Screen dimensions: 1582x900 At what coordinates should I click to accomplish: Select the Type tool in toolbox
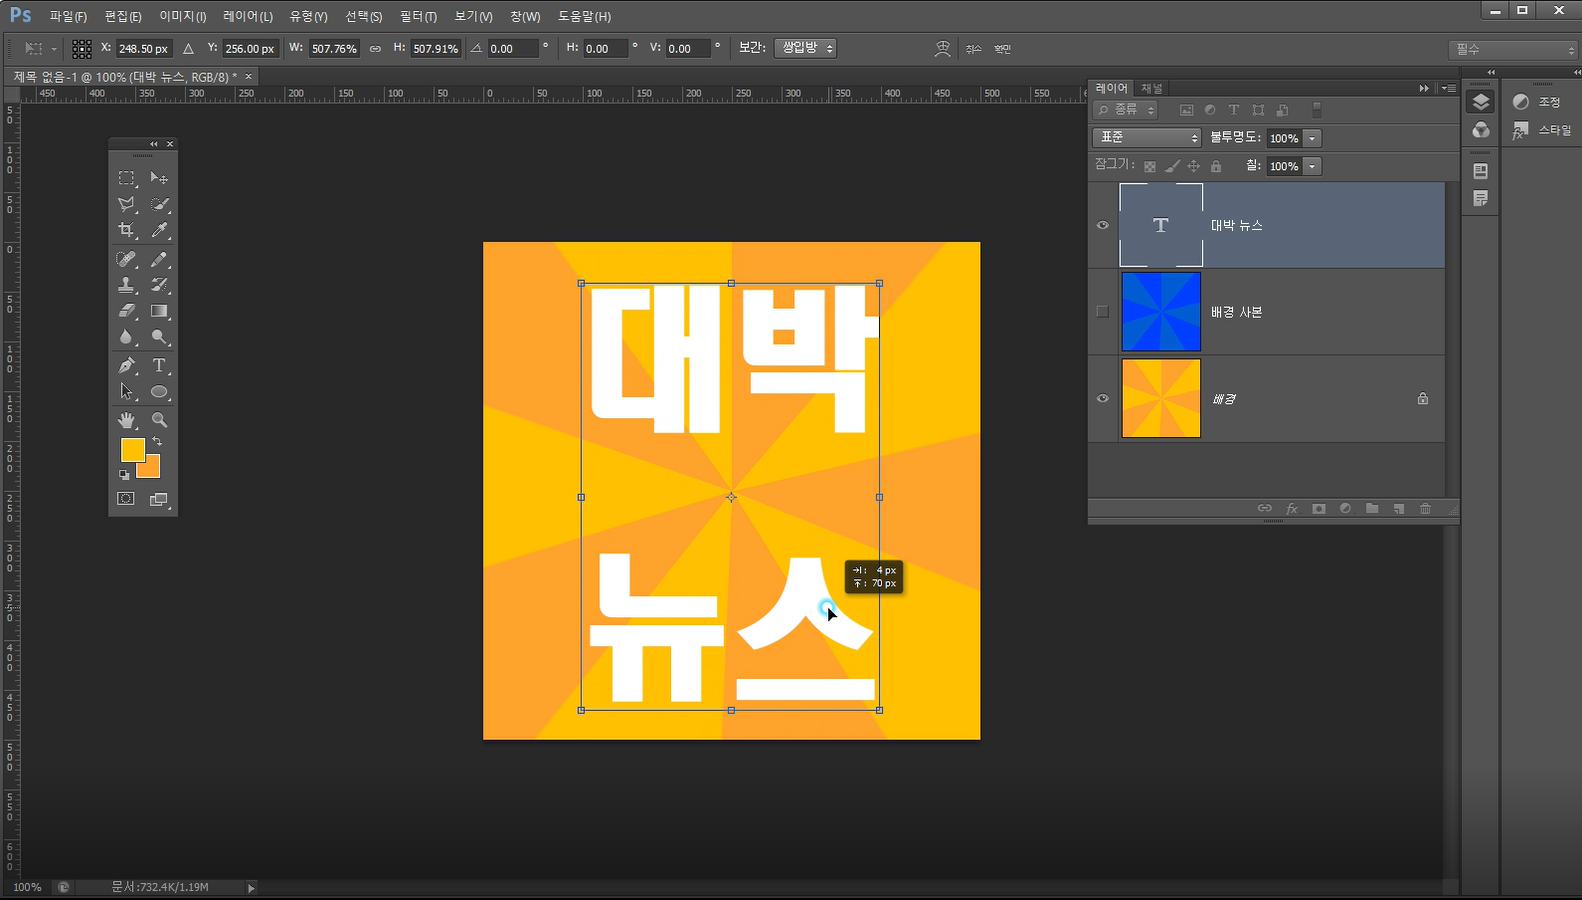pos(159,366)
